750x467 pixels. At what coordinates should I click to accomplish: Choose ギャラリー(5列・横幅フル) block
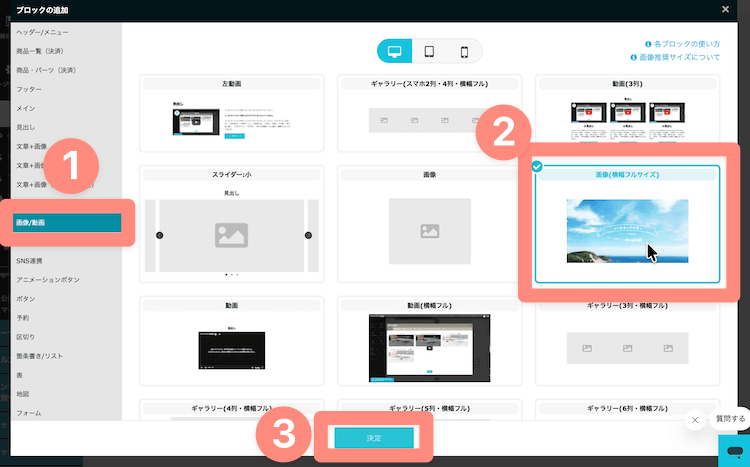pyautogui.click(x=430, y=410)
